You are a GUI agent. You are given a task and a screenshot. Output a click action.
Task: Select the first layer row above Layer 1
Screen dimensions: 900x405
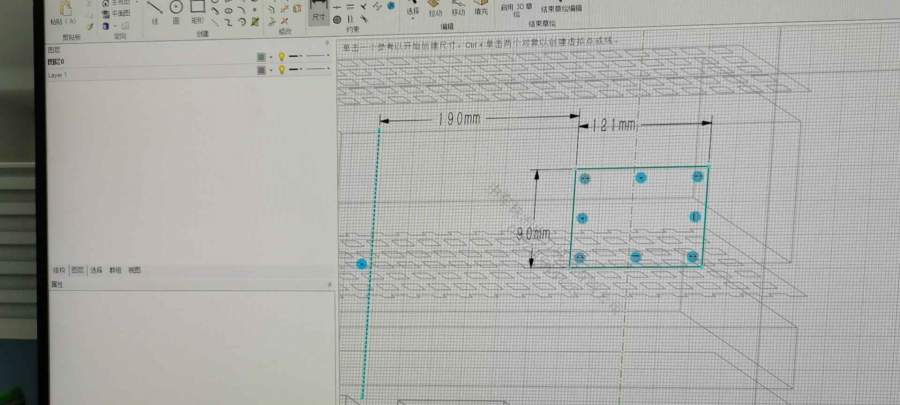(189, 61)
